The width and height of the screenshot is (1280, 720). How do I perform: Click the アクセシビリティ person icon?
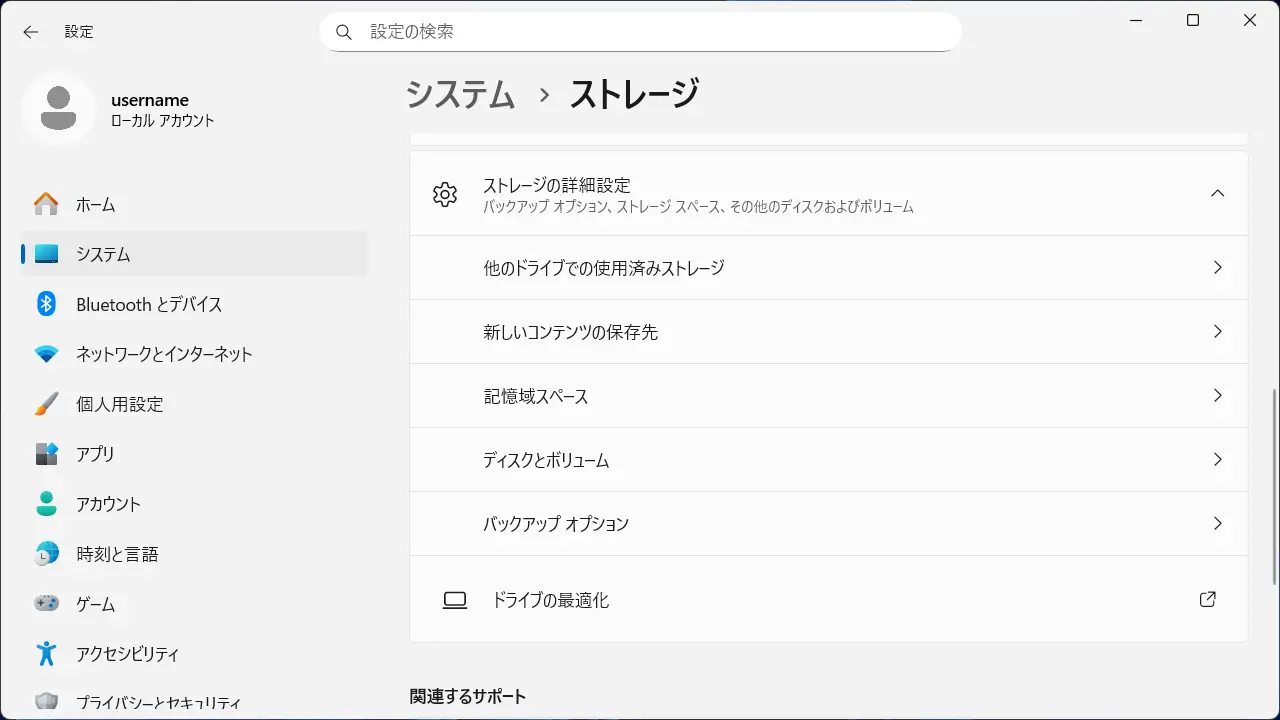click(46, 654)
